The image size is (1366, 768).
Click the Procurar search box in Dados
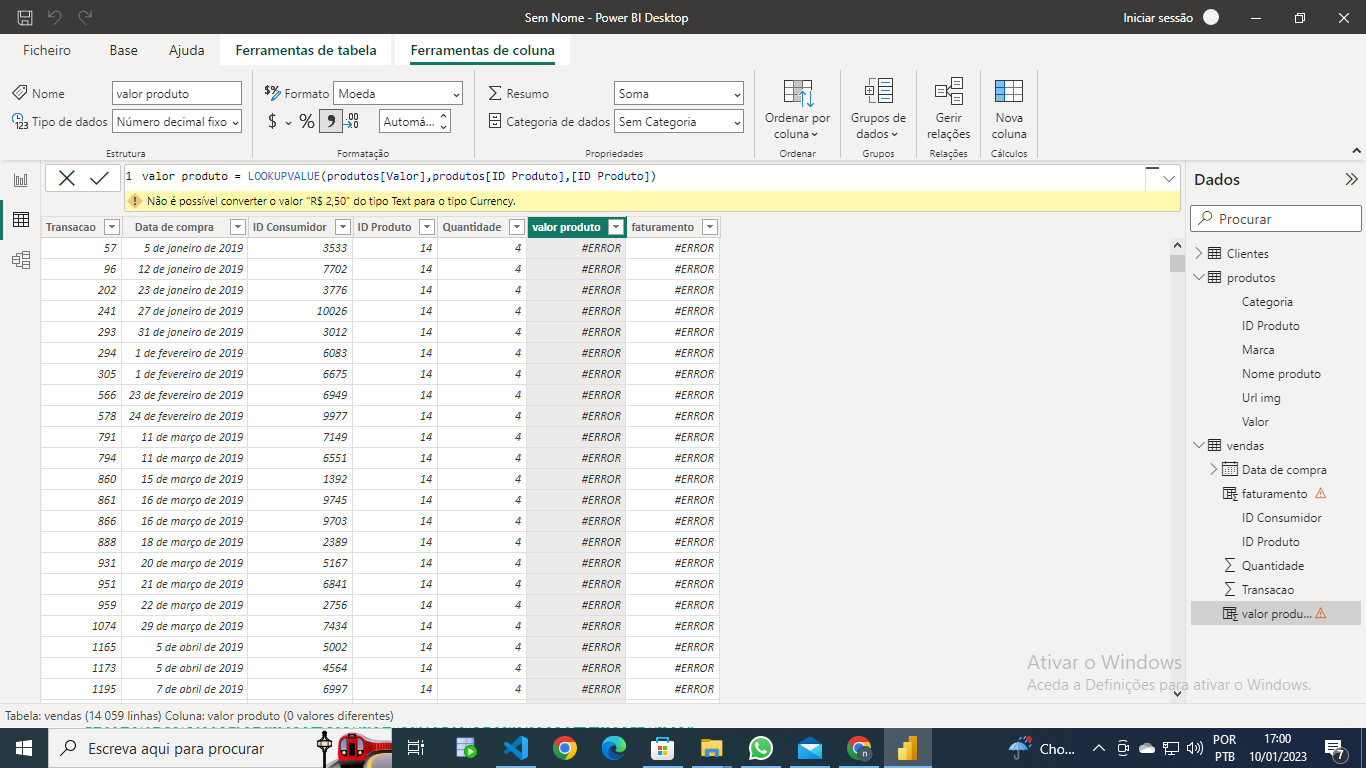coord(1276,218)
